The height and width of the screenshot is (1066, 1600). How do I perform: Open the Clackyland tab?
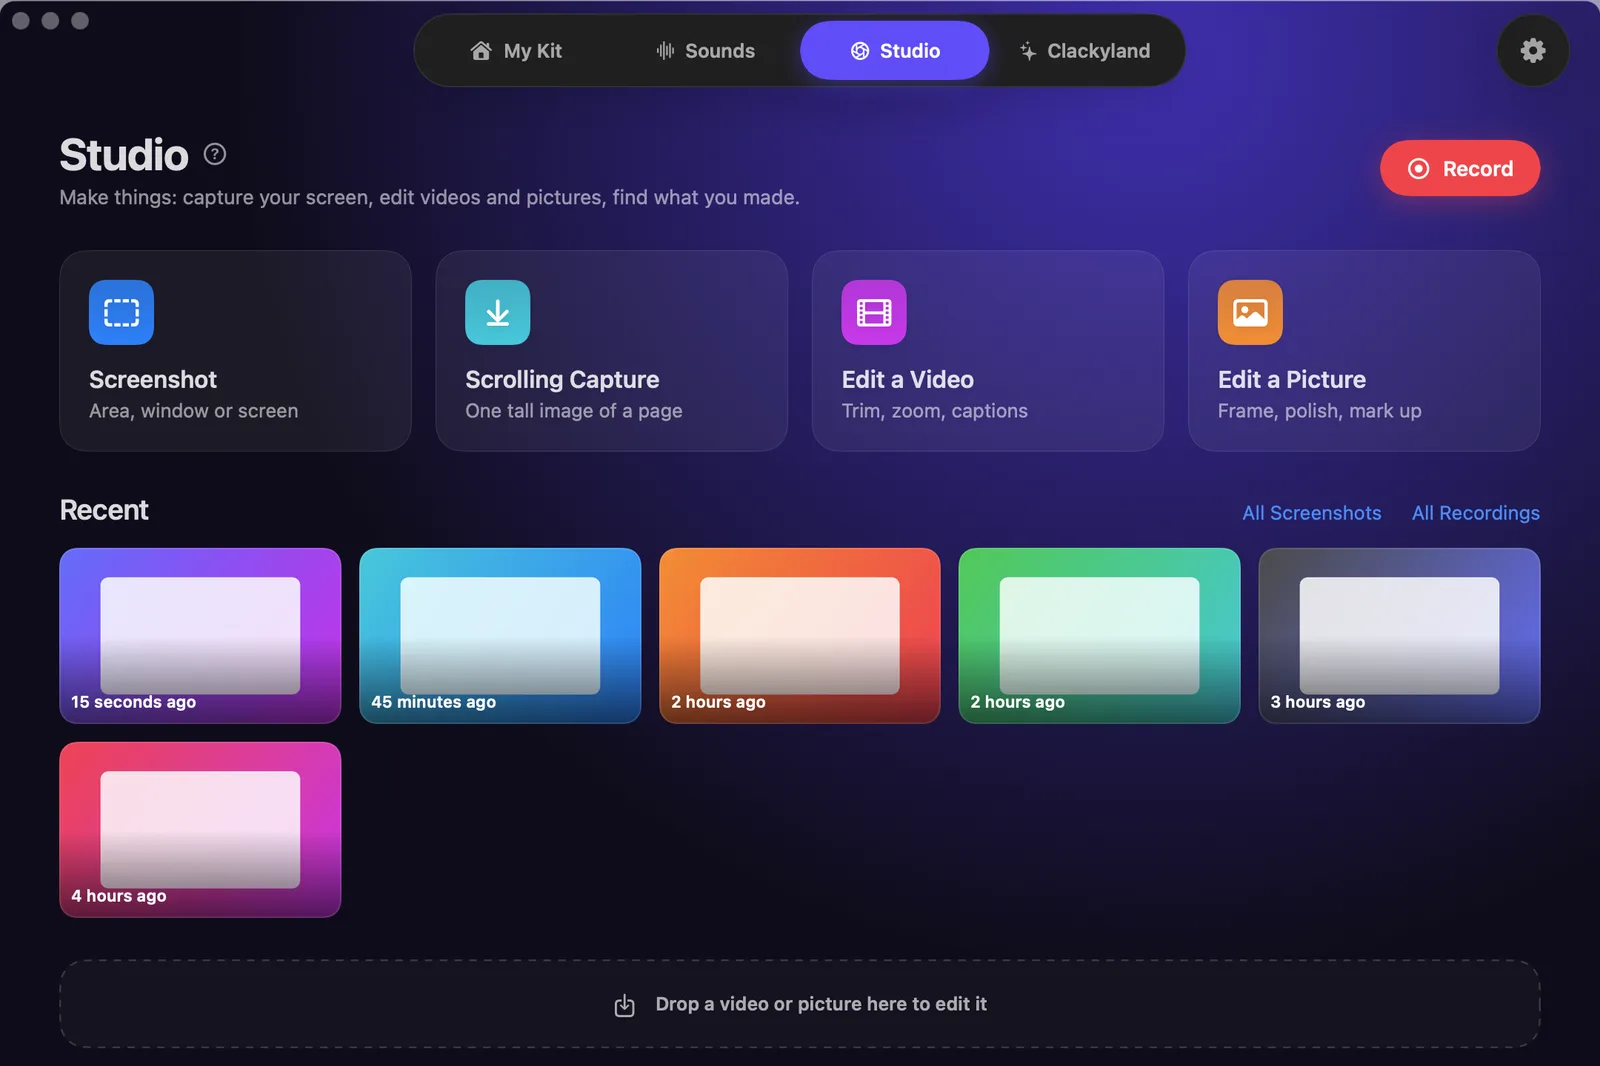[1085, 51]
